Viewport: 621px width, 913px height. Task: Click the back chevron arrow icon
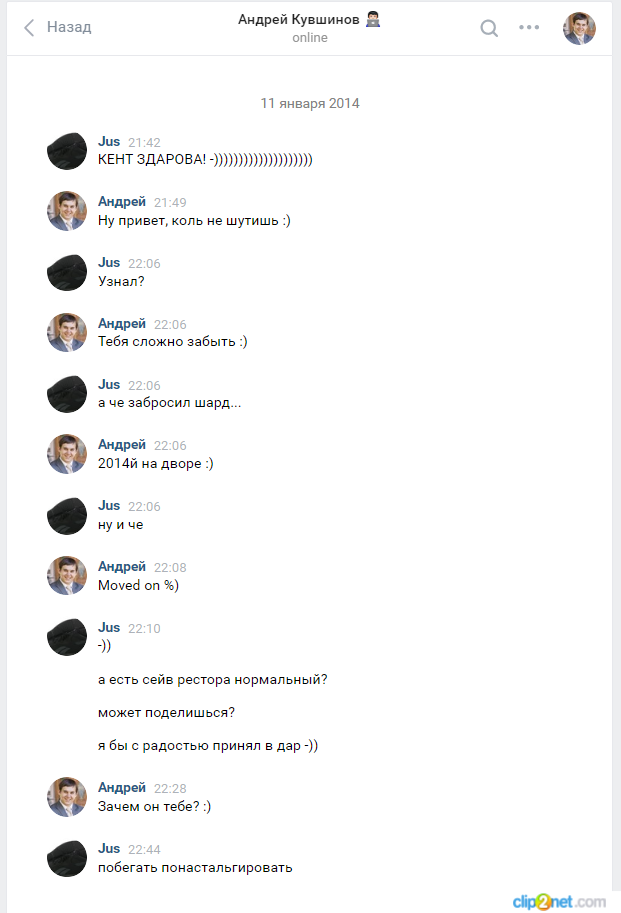point(29,28)
